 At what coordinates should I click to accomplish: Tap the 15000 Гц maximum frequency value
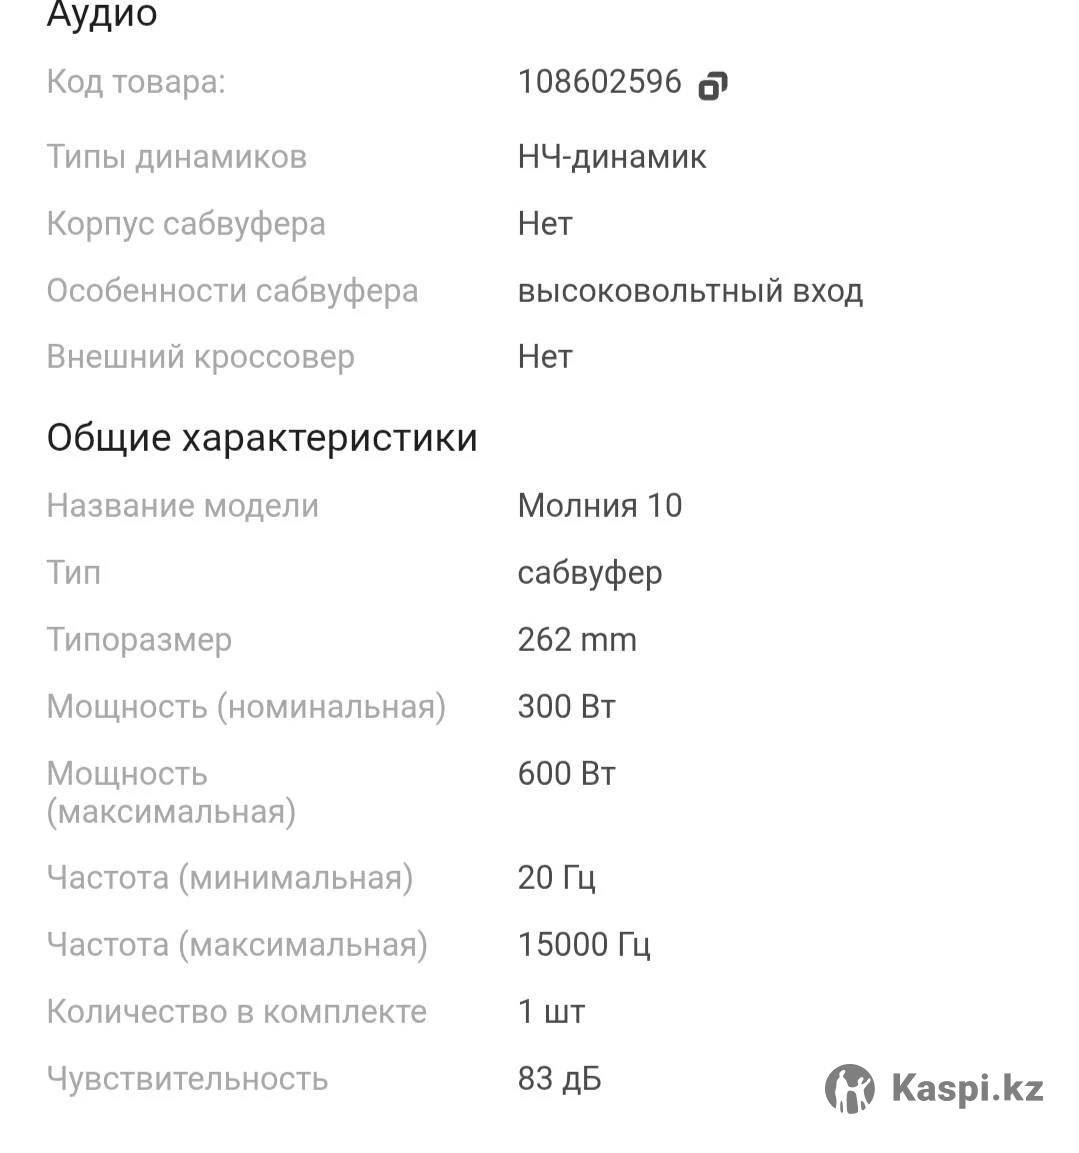tap(584, 945)
